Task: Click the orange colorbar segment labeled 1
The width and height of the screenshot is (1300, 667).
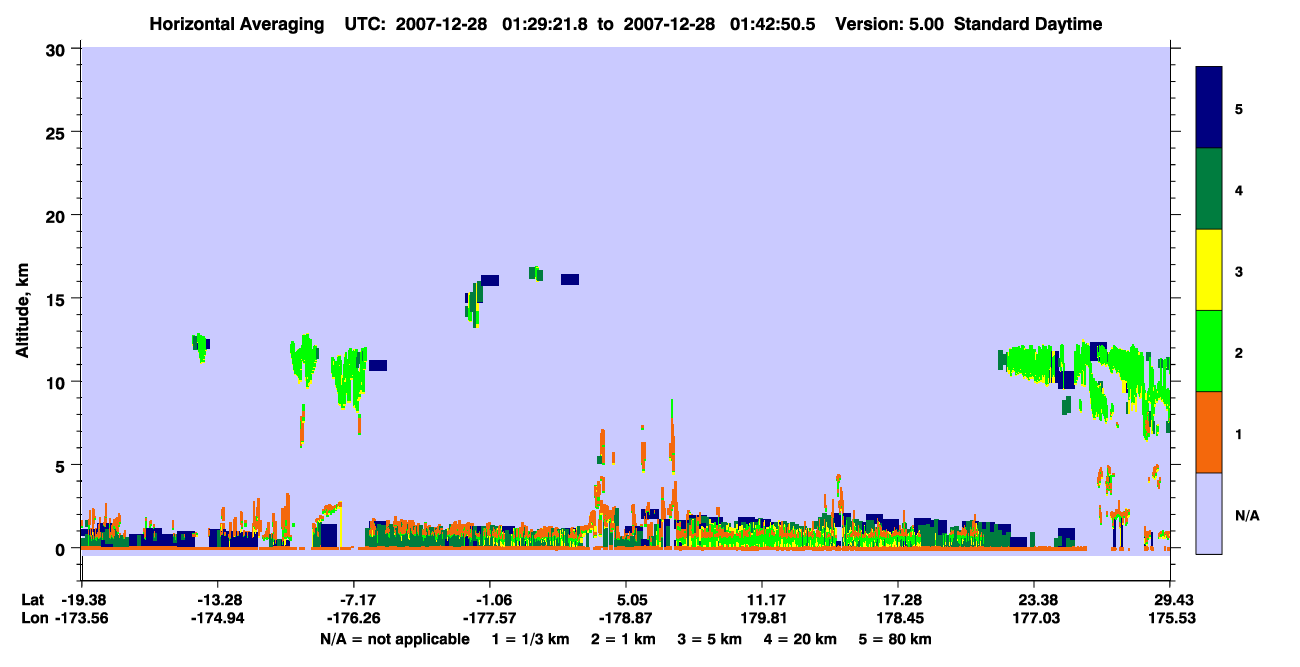Action: coord(1209,432)
